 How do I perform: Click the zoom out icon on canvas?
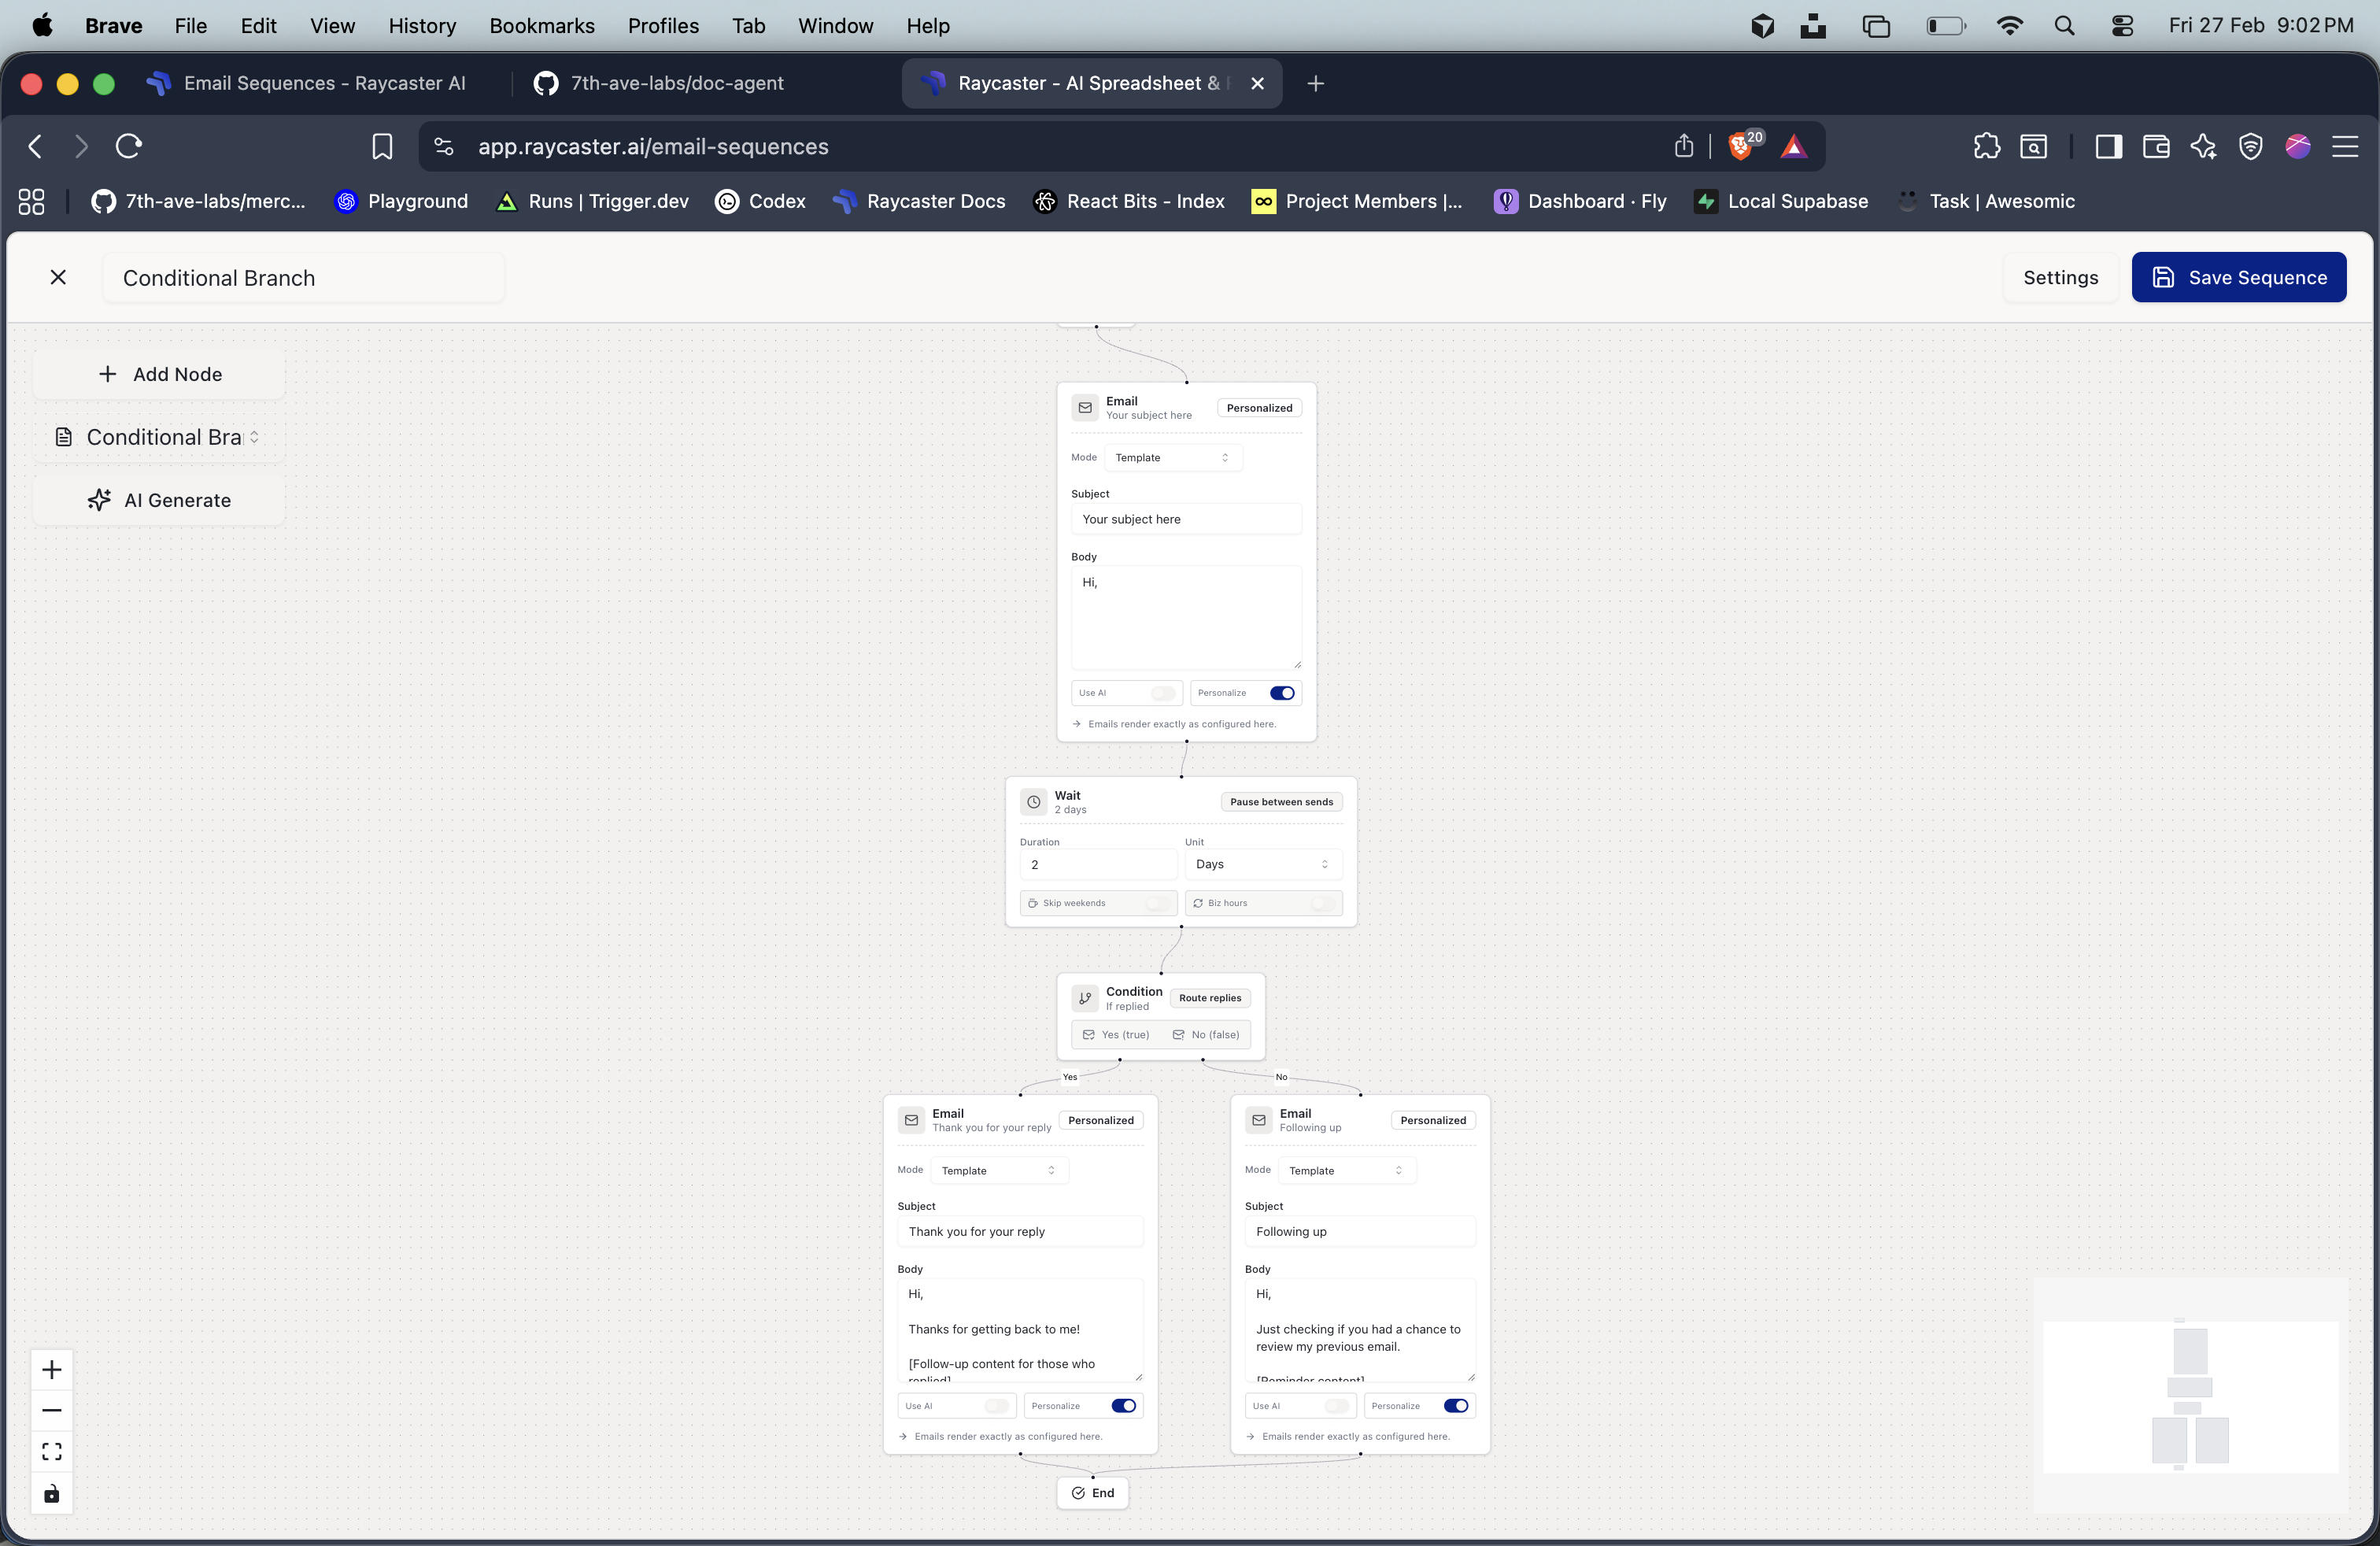(x=51, y=1410)
